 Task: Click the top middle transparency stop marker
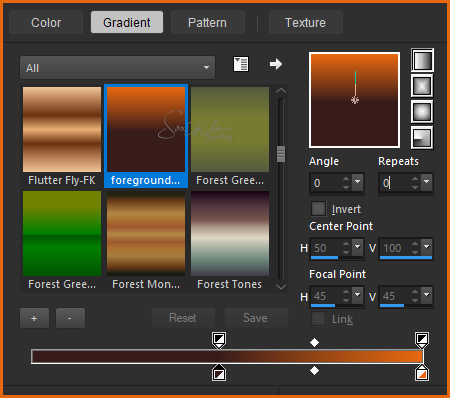point(219,340)
